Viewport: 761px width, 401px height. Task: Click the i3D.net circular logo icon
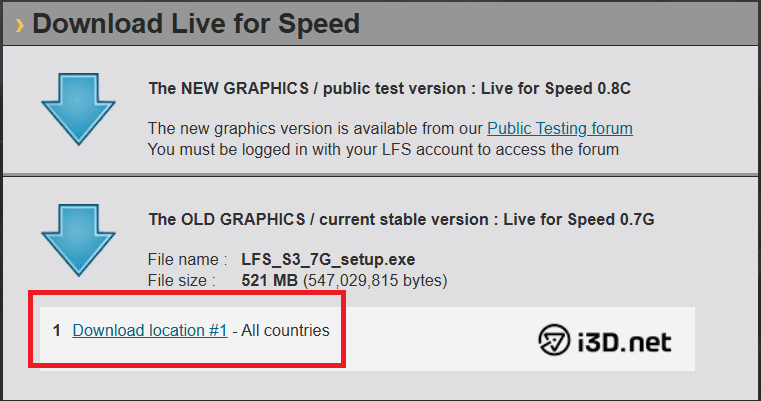click(554, 342)
